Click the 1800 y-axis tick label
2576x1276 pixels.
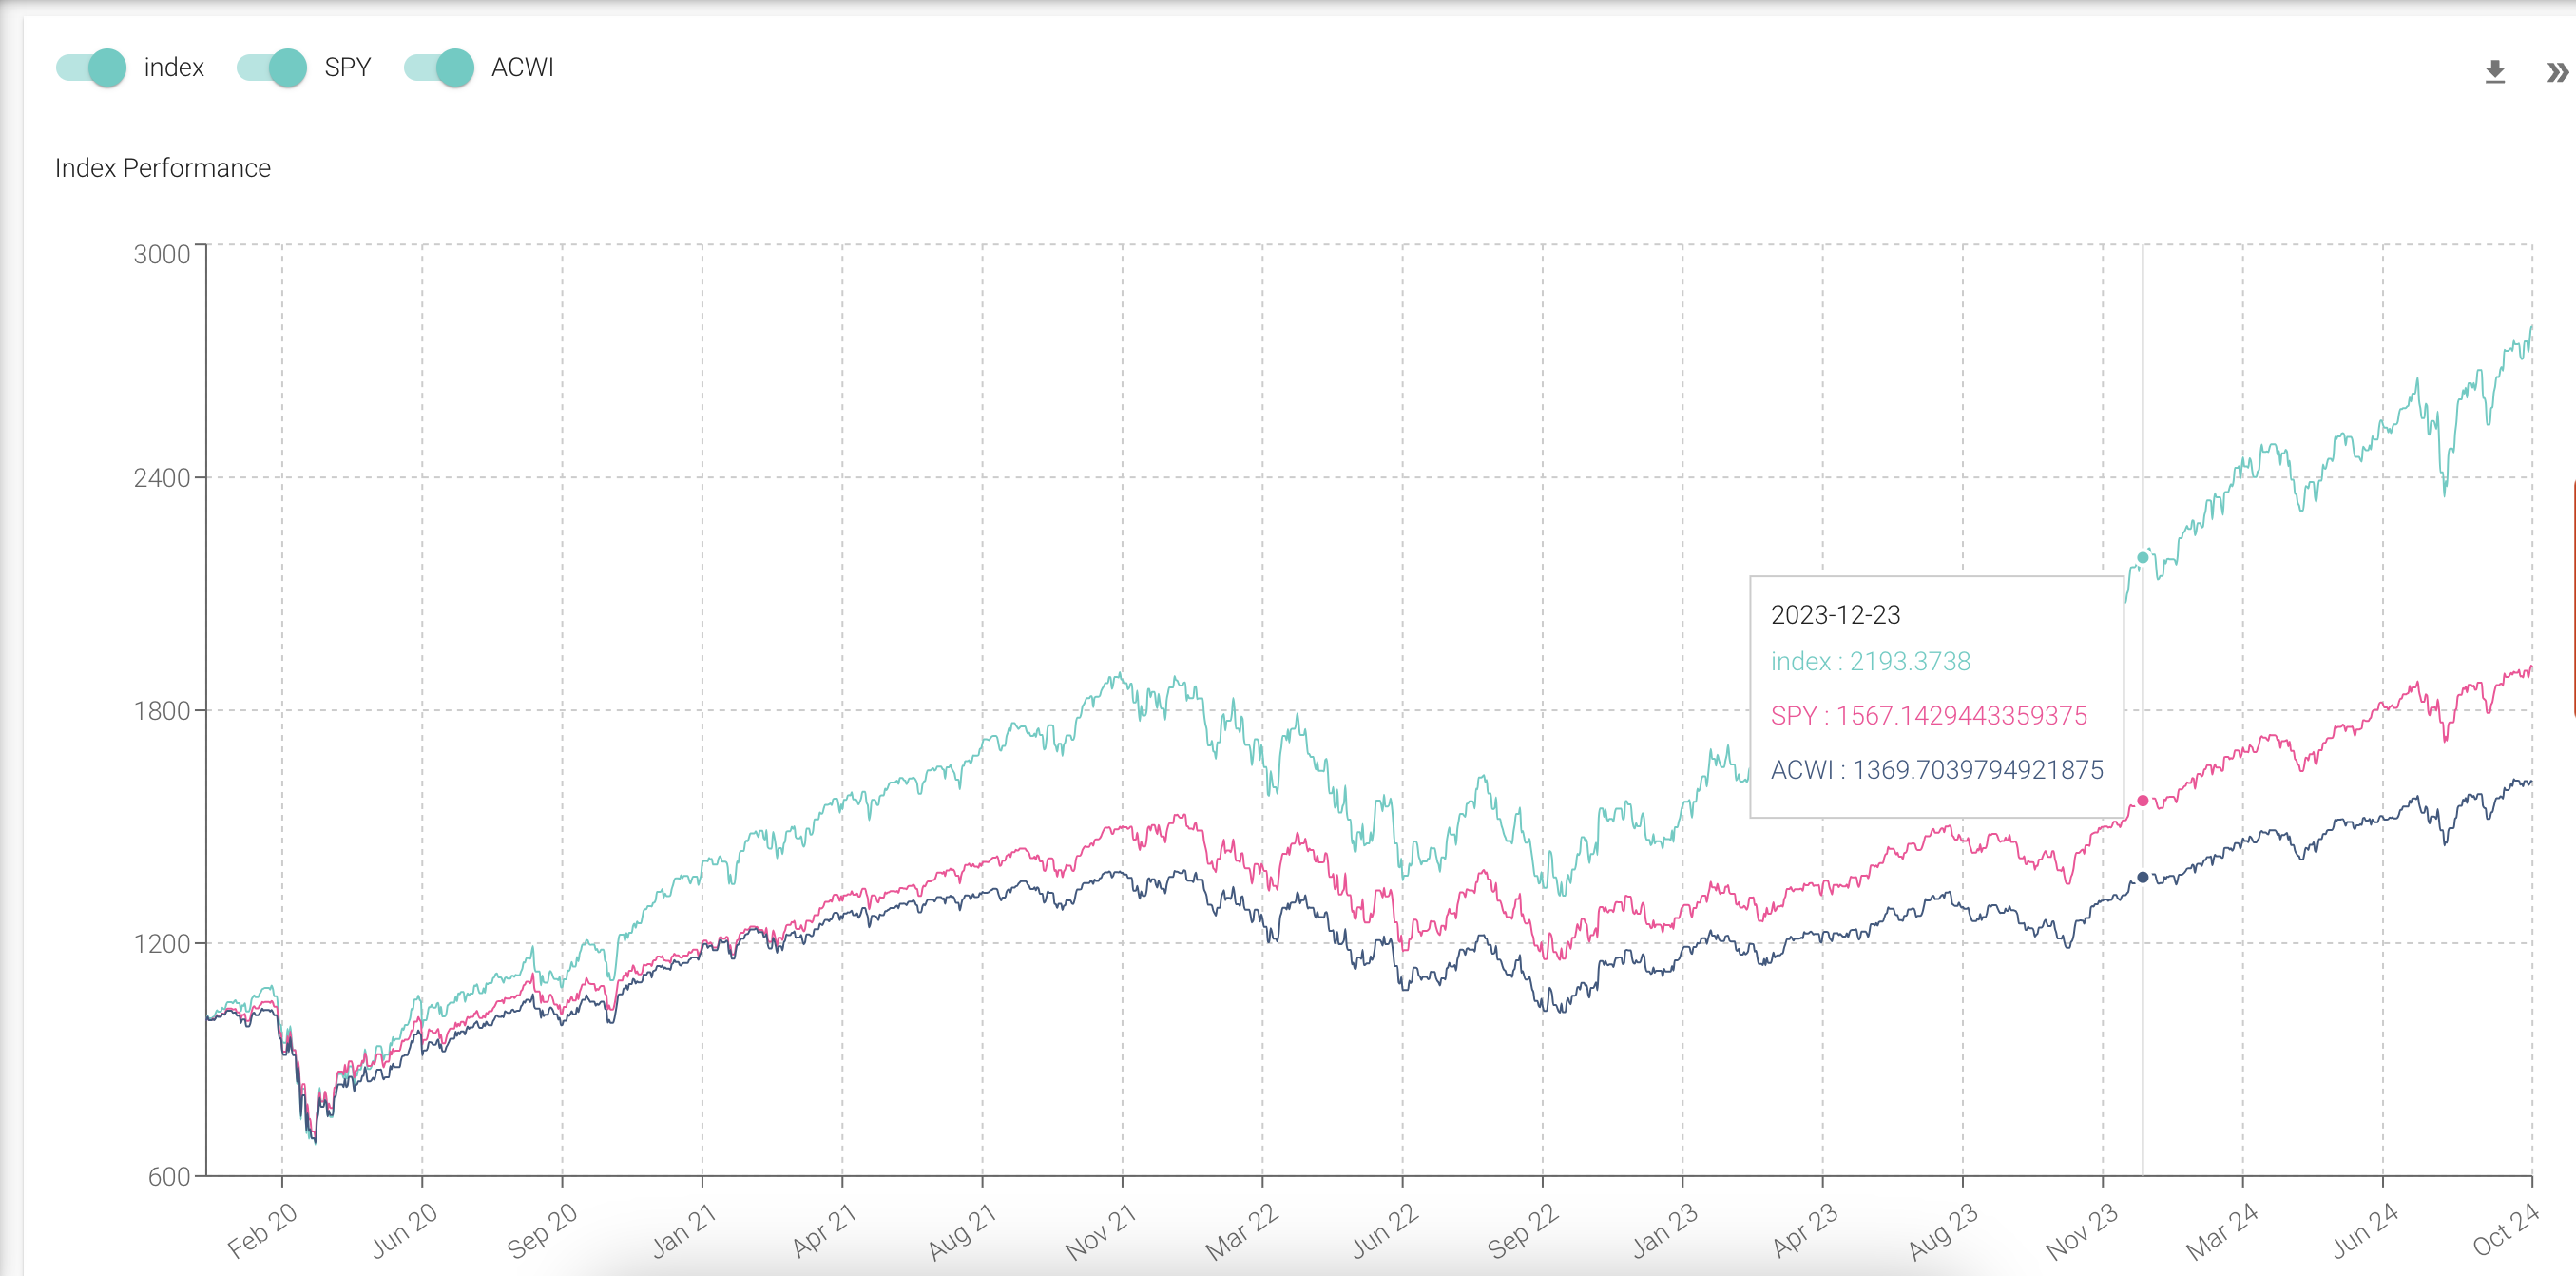(162, 711)
